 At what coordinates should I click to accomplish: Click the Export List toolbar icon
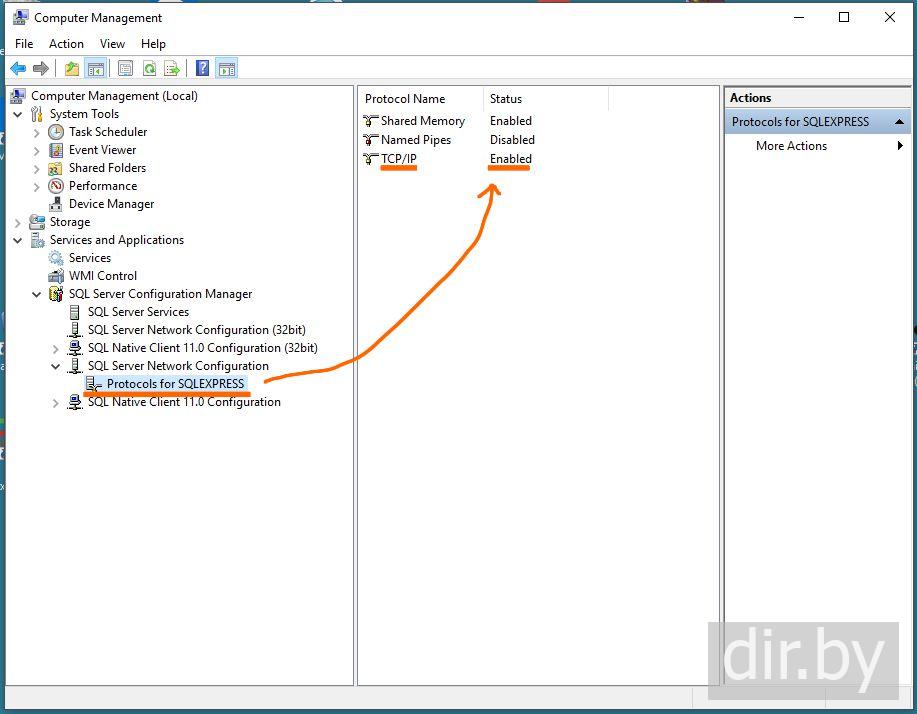click(x=172, y=68)
